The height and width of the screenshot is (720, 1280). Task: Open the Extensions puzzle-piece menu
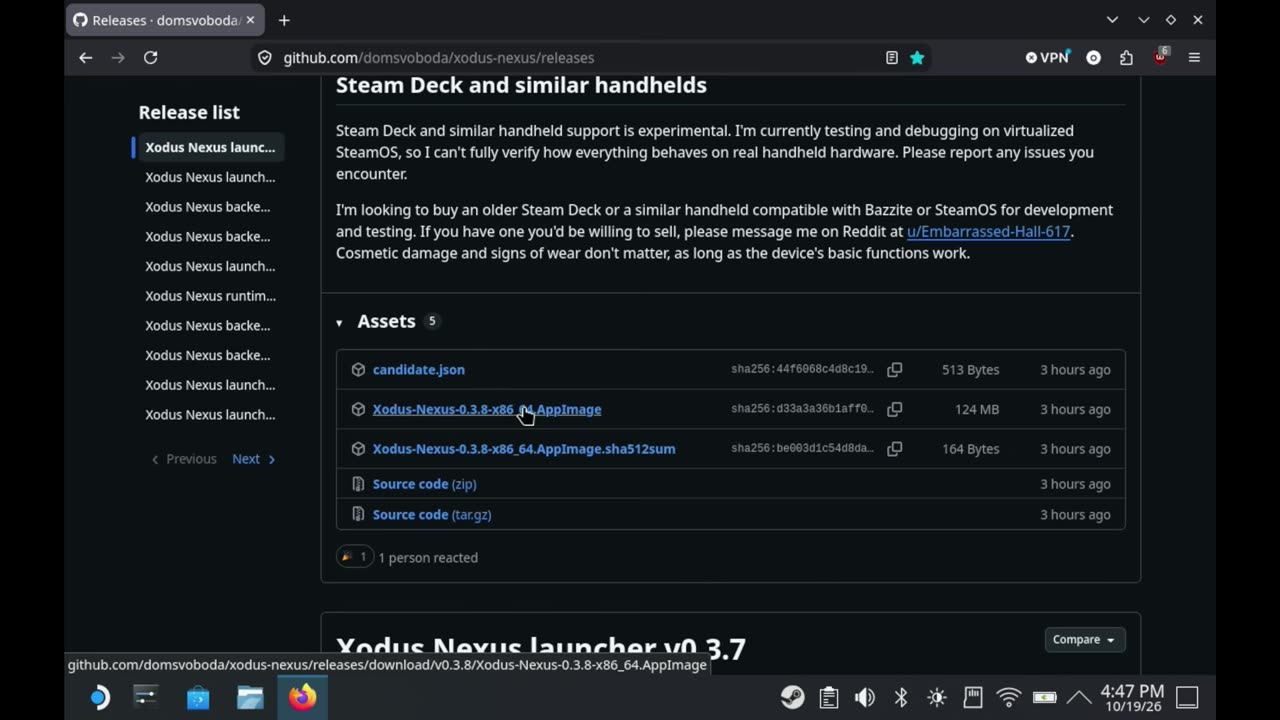point(1127,58)
